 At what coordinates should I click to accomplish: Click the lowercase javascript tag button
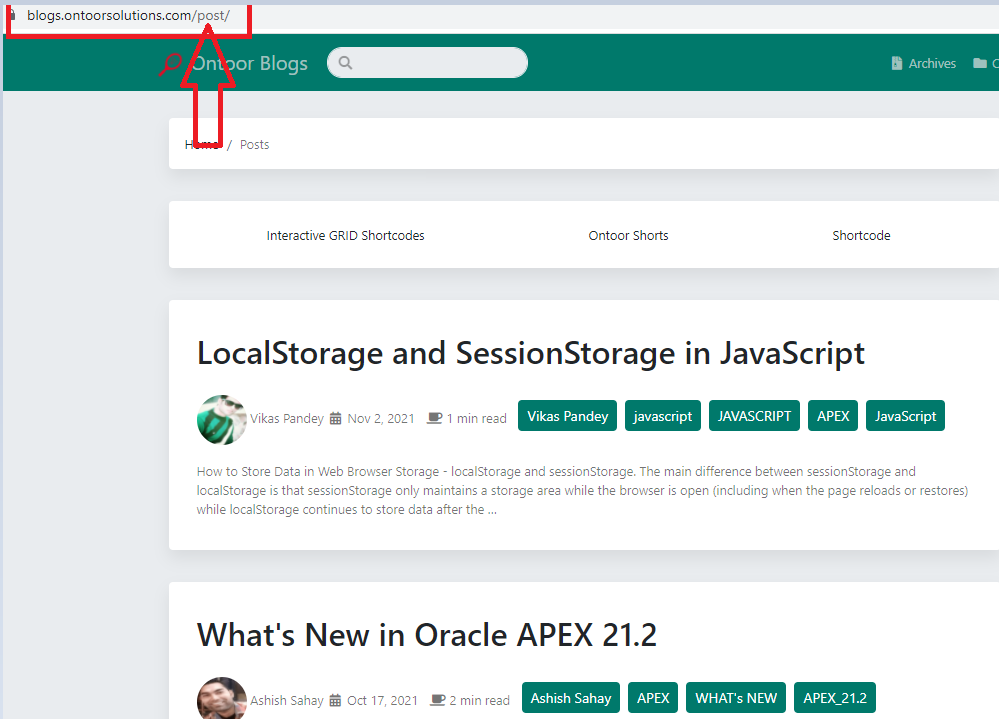662,416
